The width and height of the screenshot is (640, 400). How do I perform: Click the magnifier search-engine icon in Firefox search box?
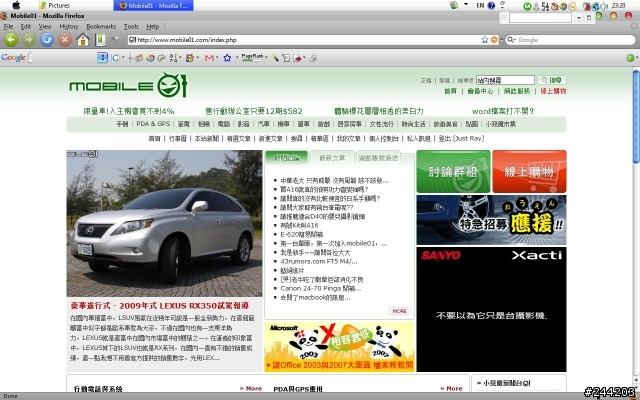(x=511, y=40)
